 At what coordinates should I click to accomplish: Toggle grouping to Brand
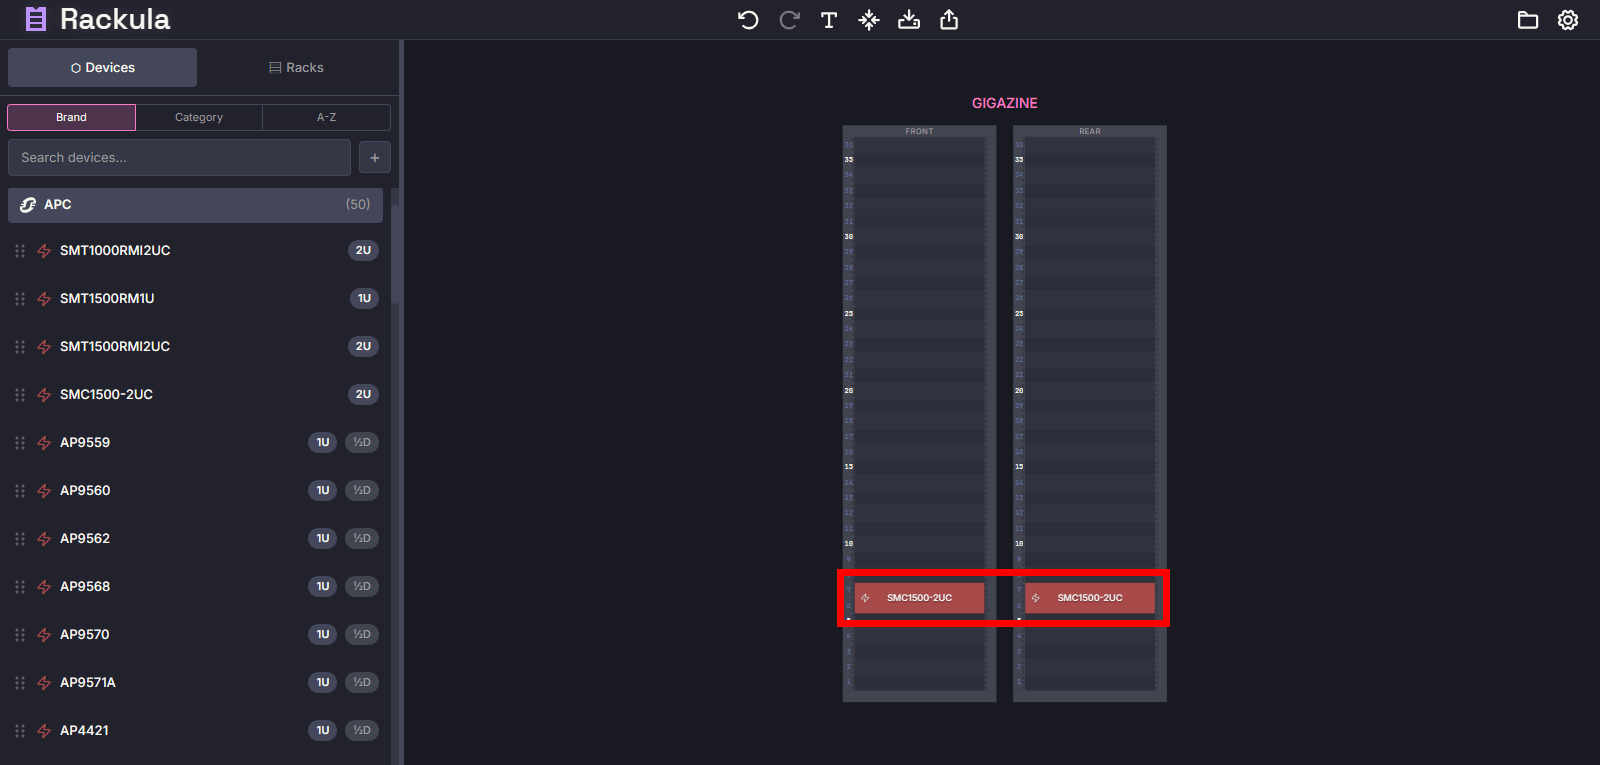point(71,117)
